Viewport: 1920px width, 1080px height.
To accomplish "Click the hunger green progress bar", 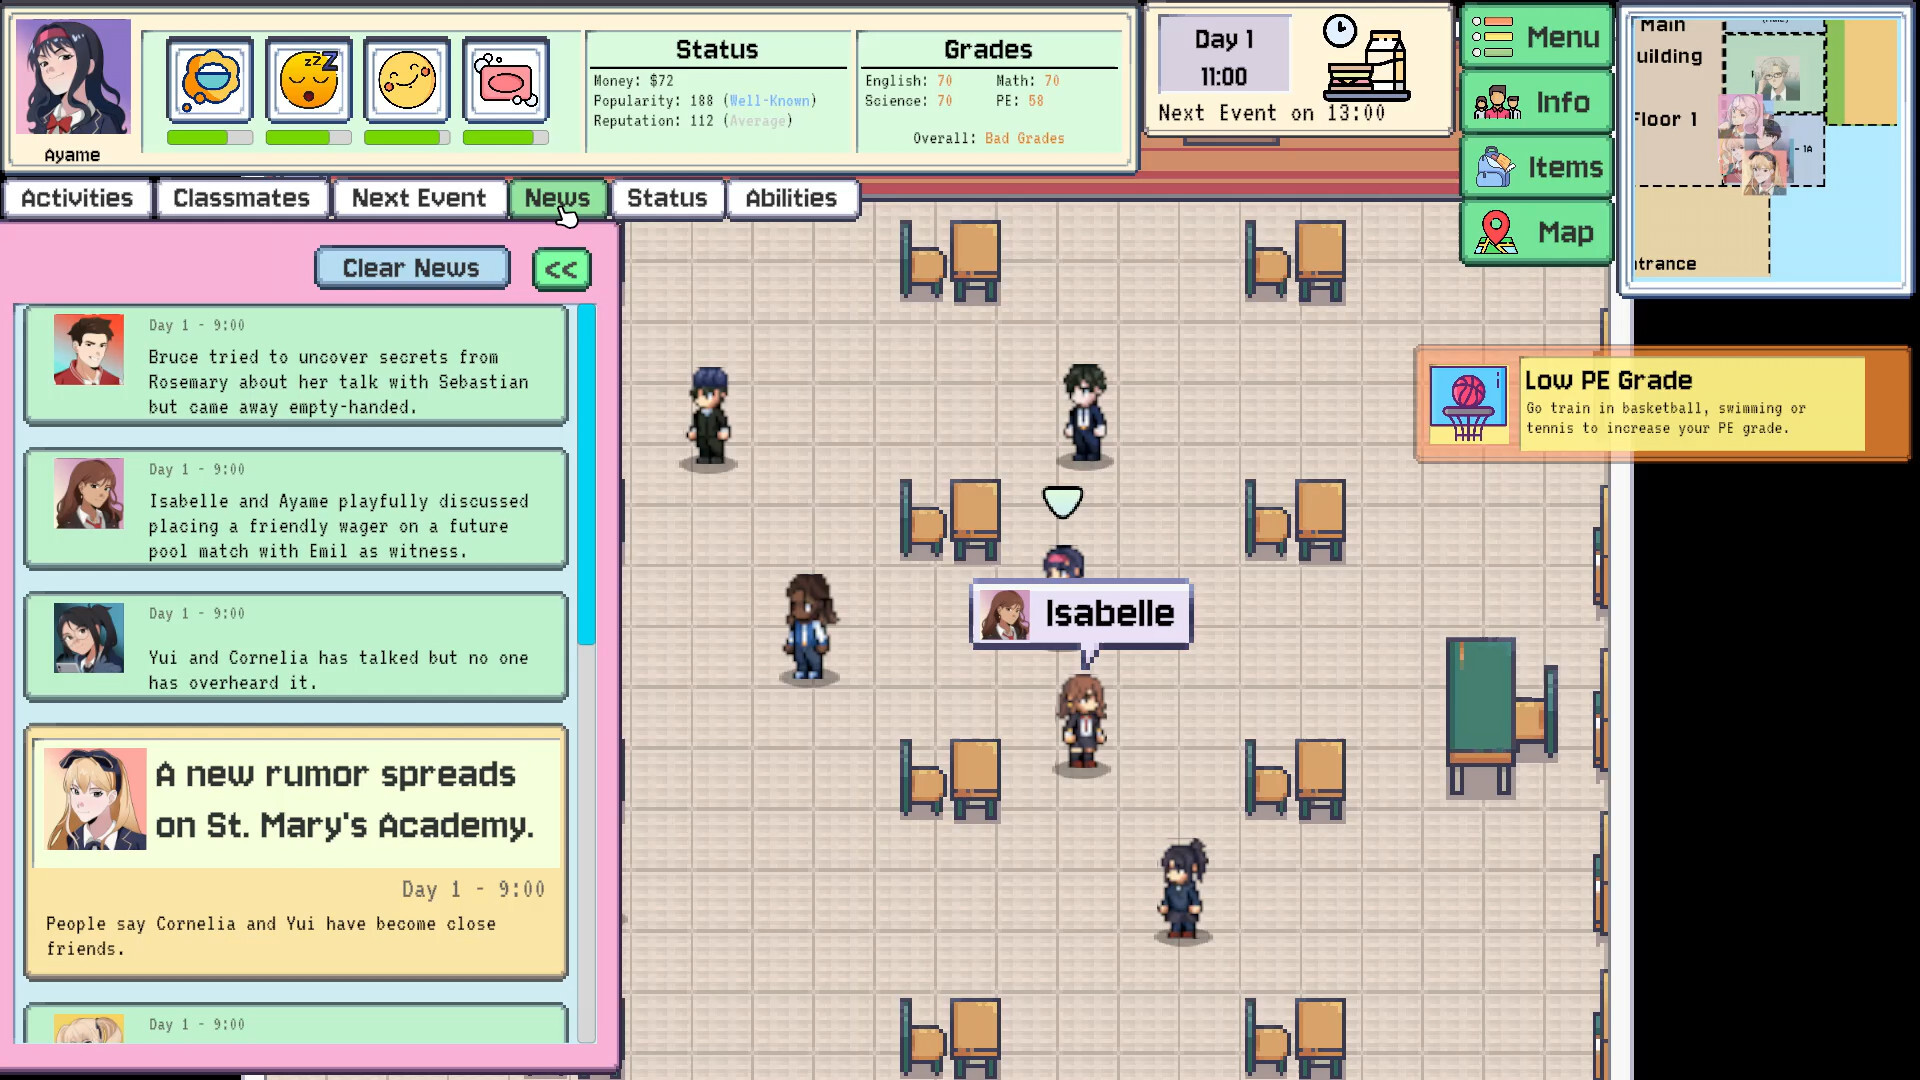I will (x=210, y=137).
